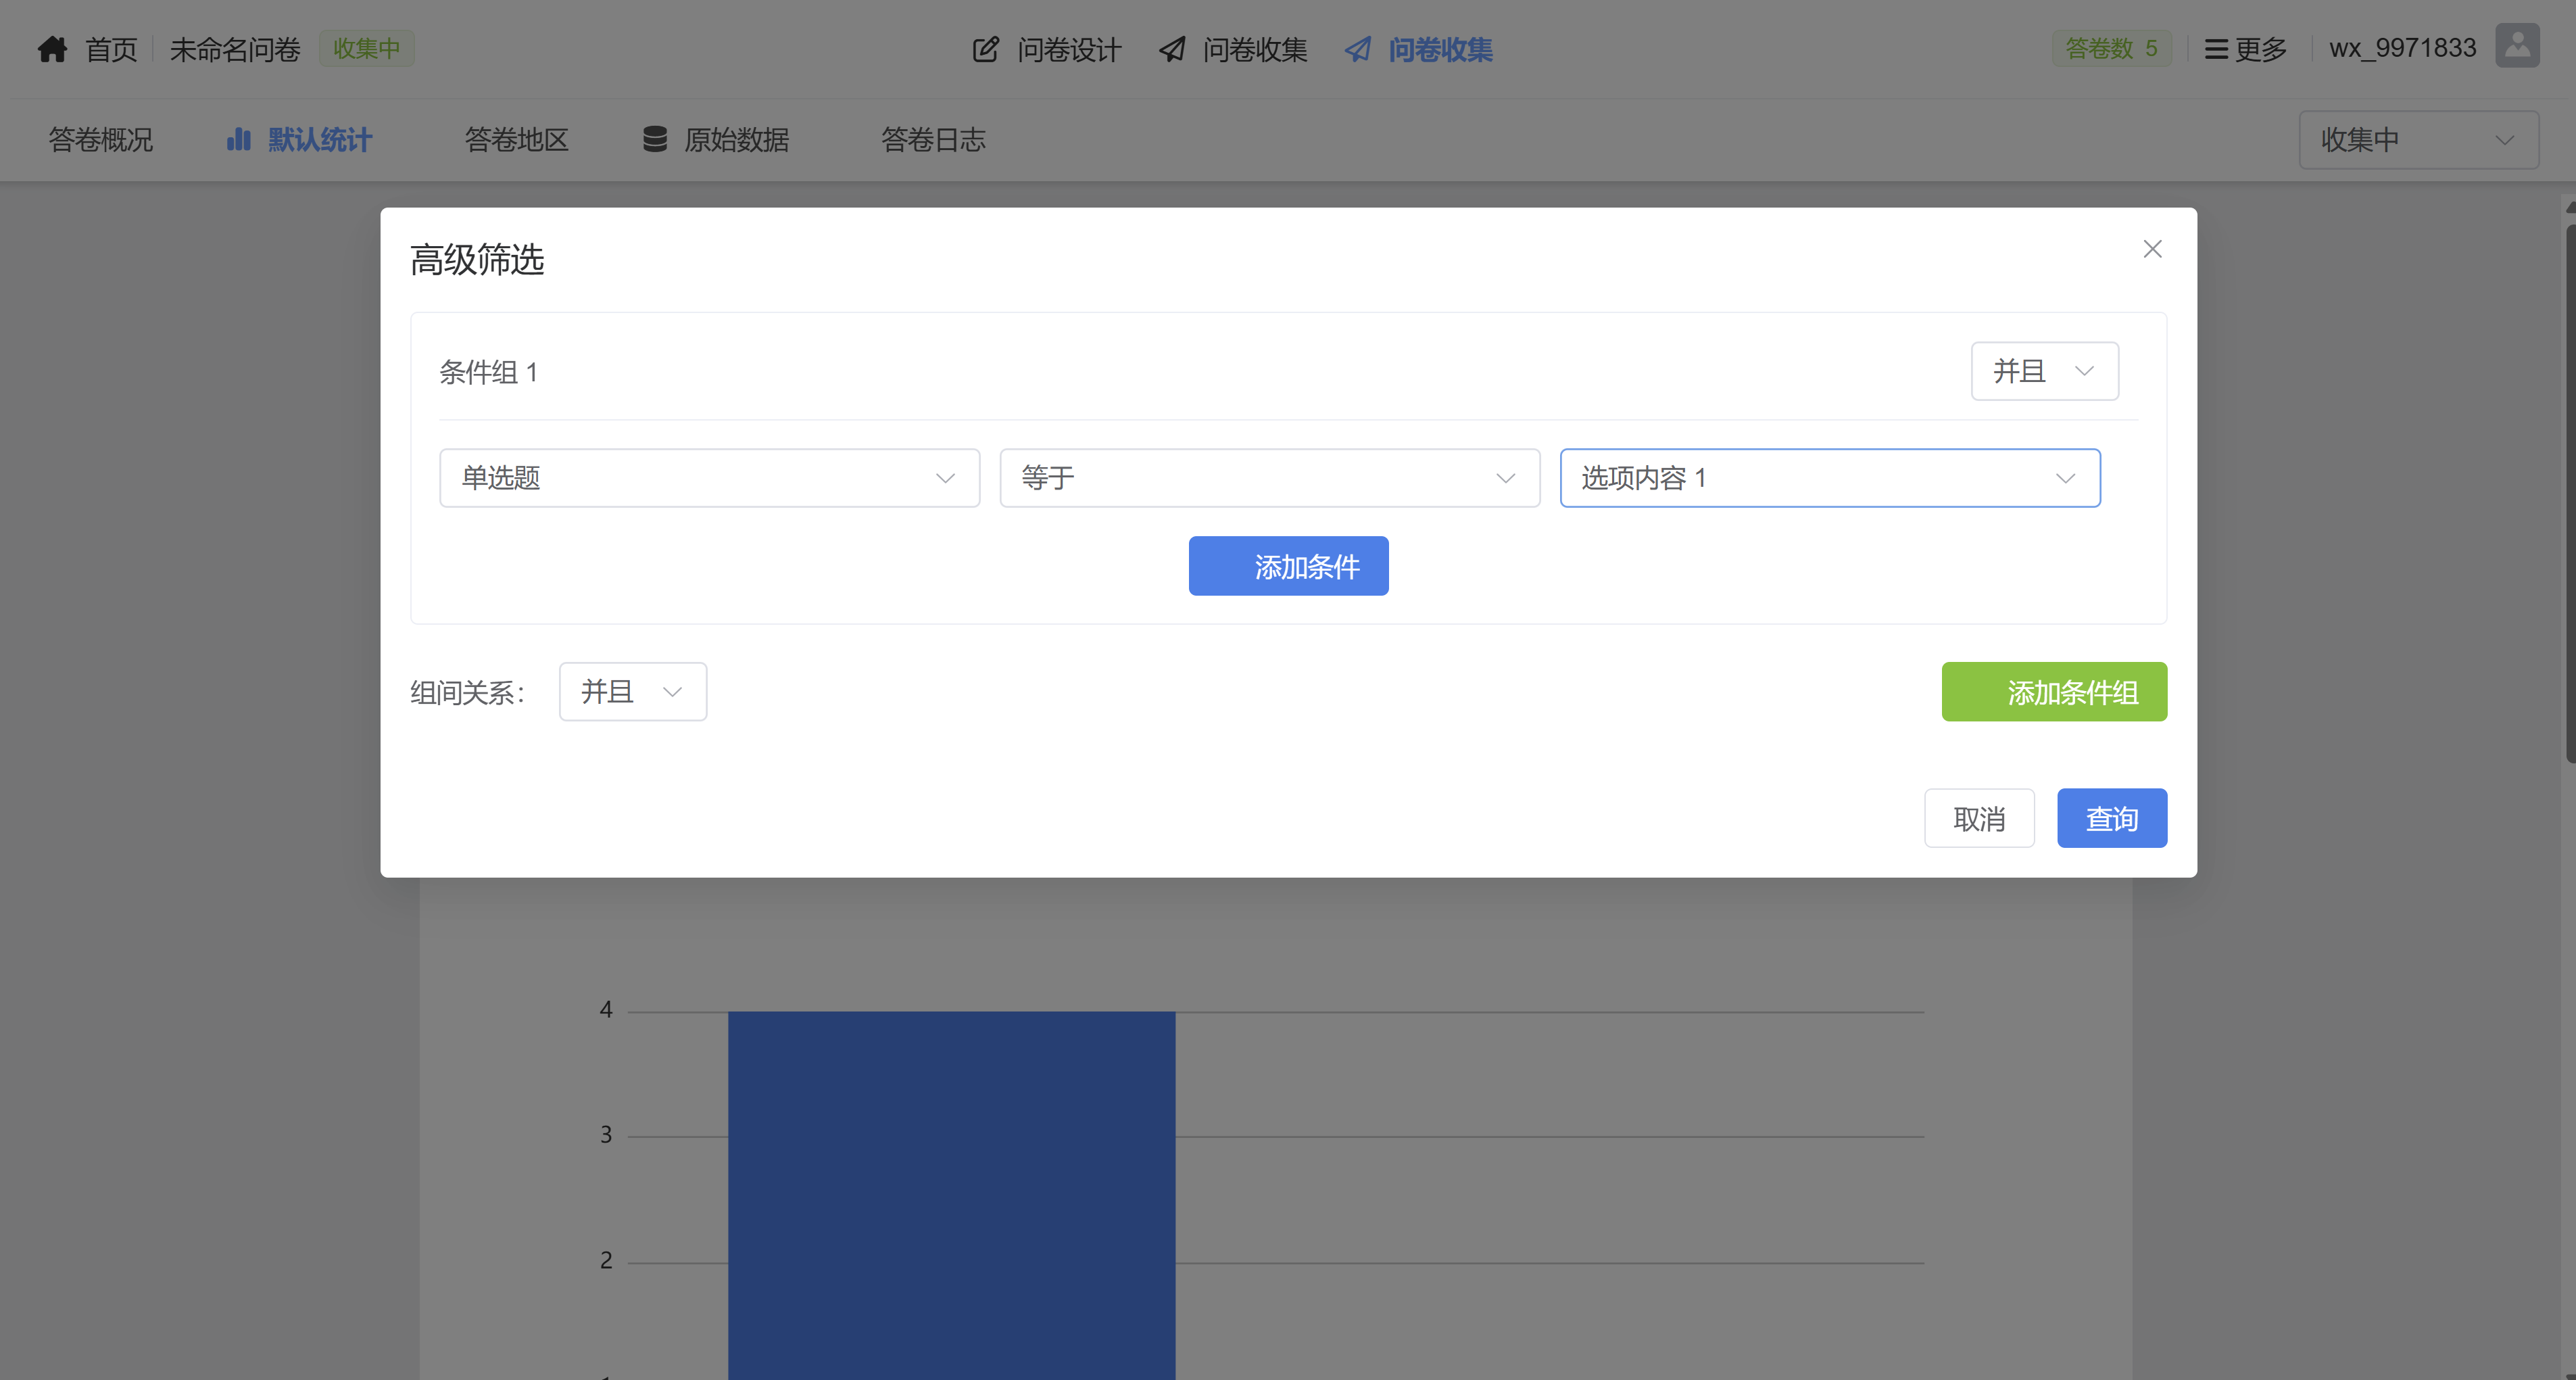Switch to the 答卷概况 tab
2576x1380 pixels.
[x=100, y=140]
